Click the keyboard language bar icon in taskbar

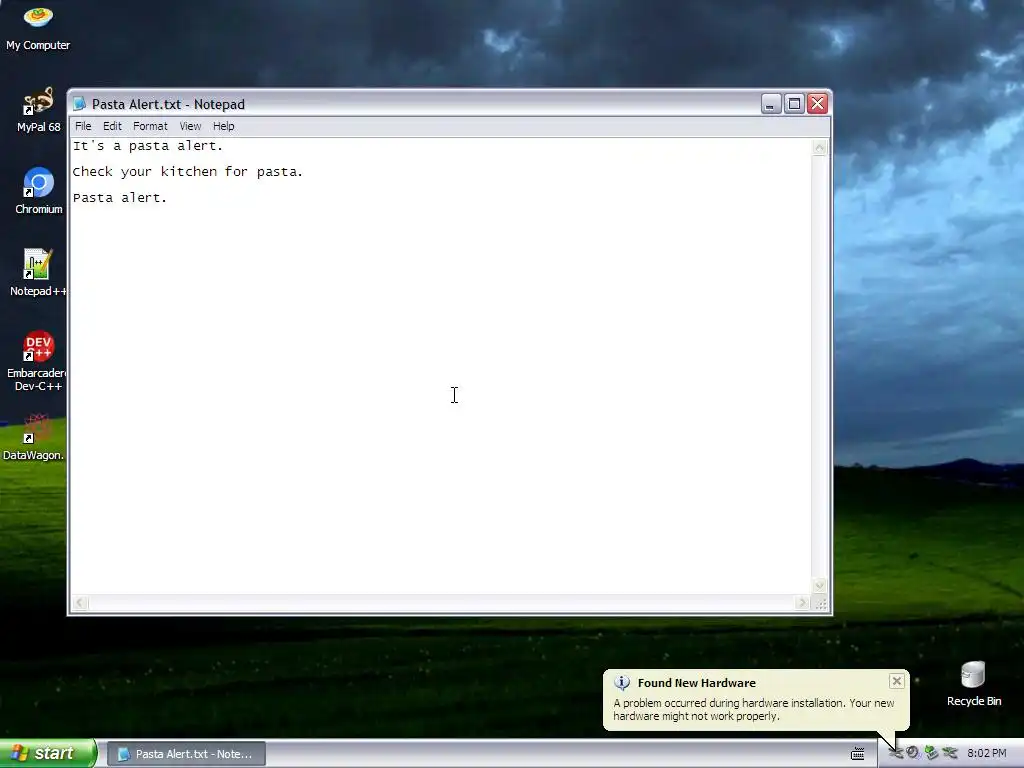(x=857, y=753)
